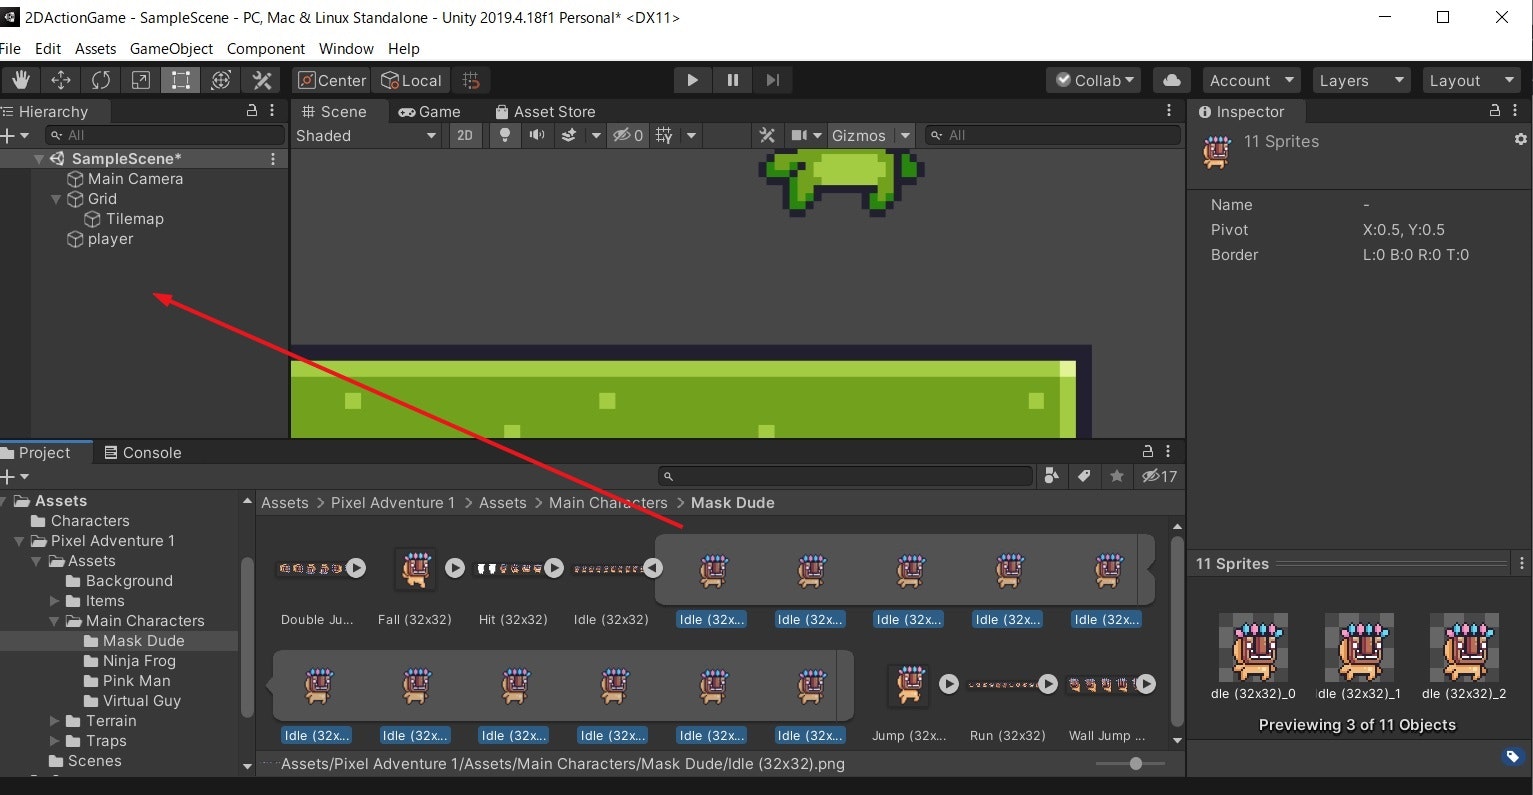The image size is (1533, 795).
Task: Select Background folder in Project
Action: tap(129, 581)
